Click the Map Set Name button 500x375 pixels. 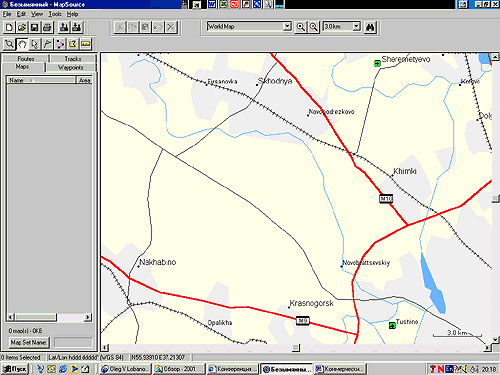pyautogui.click(x=29, y=342)
